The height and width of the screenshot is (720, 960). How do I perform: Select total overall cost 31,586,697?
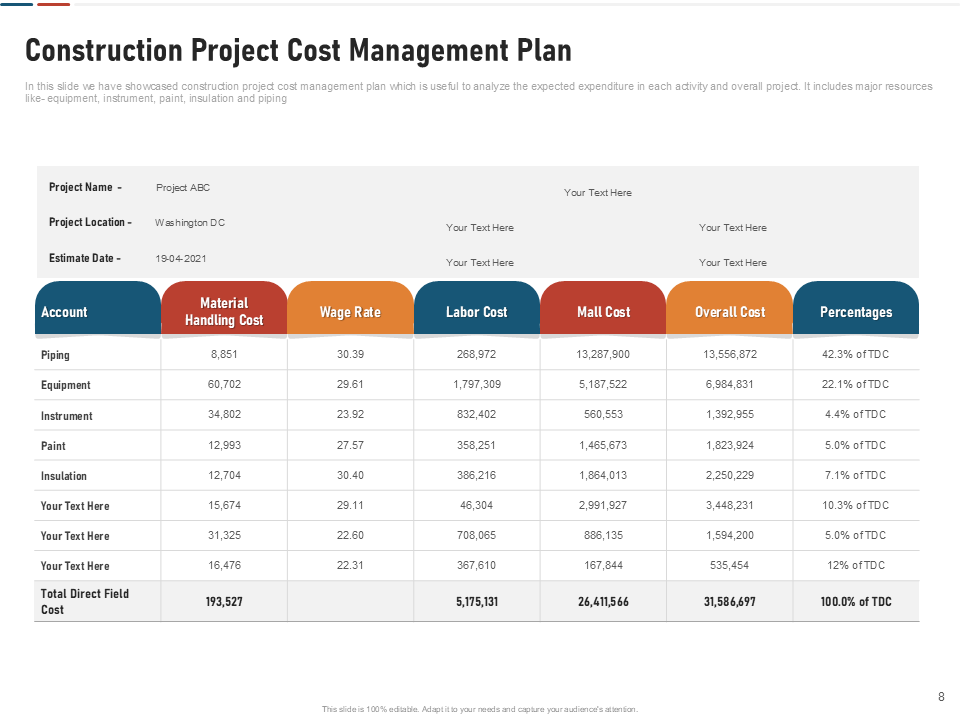point(729,602)
